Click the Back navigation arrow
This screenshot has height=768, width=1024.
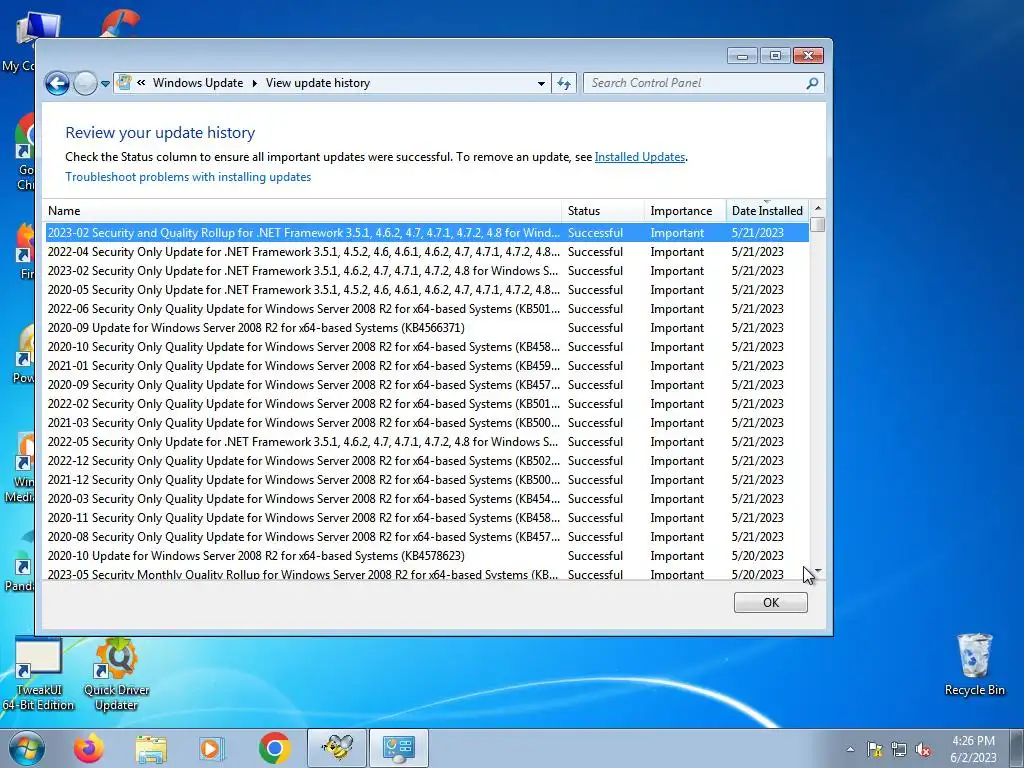click(57, 84)
